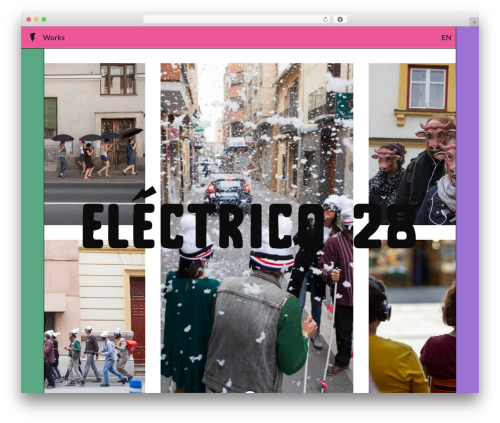Open photo of group in white hats walking
The width and height of the screenshot is (500, 423).
click(95, 316)
